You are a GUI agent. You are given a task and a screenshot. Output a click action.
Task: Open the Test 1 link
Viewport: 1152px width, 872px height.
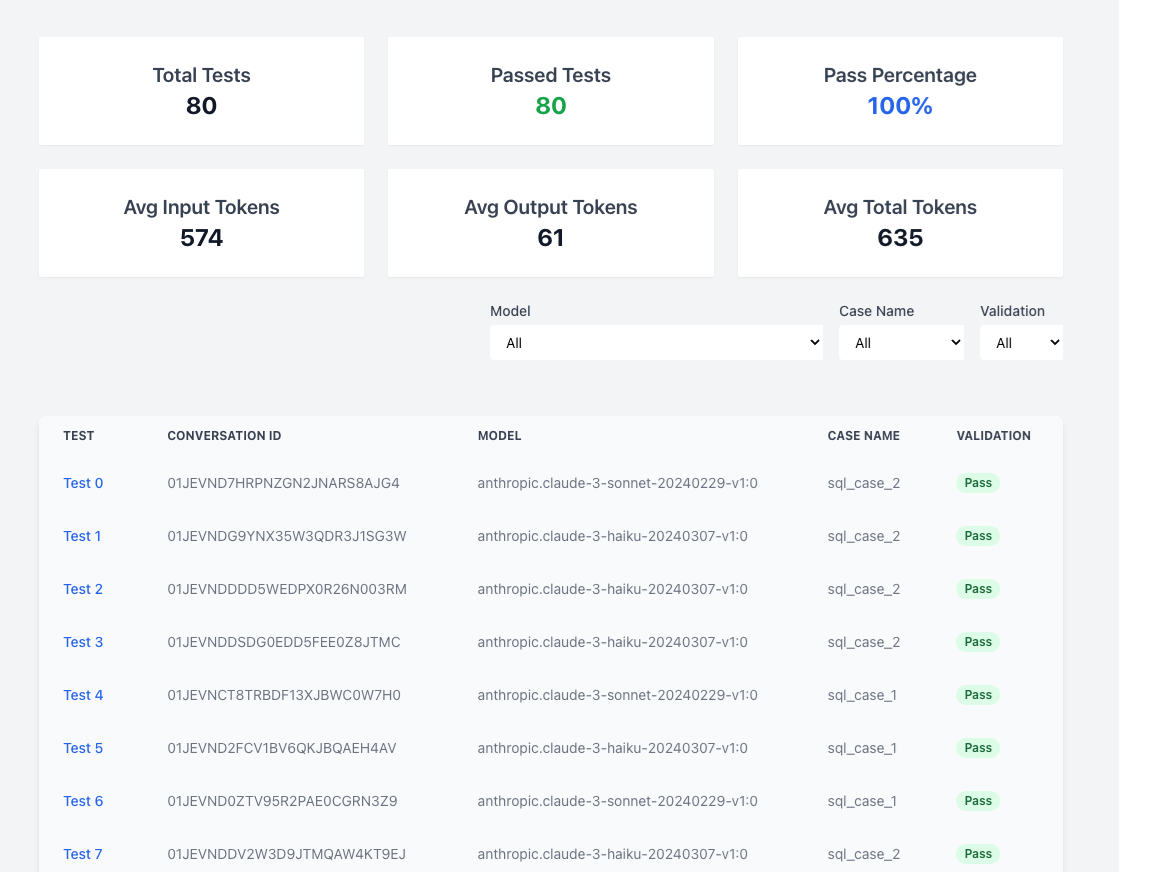(82, 536)
